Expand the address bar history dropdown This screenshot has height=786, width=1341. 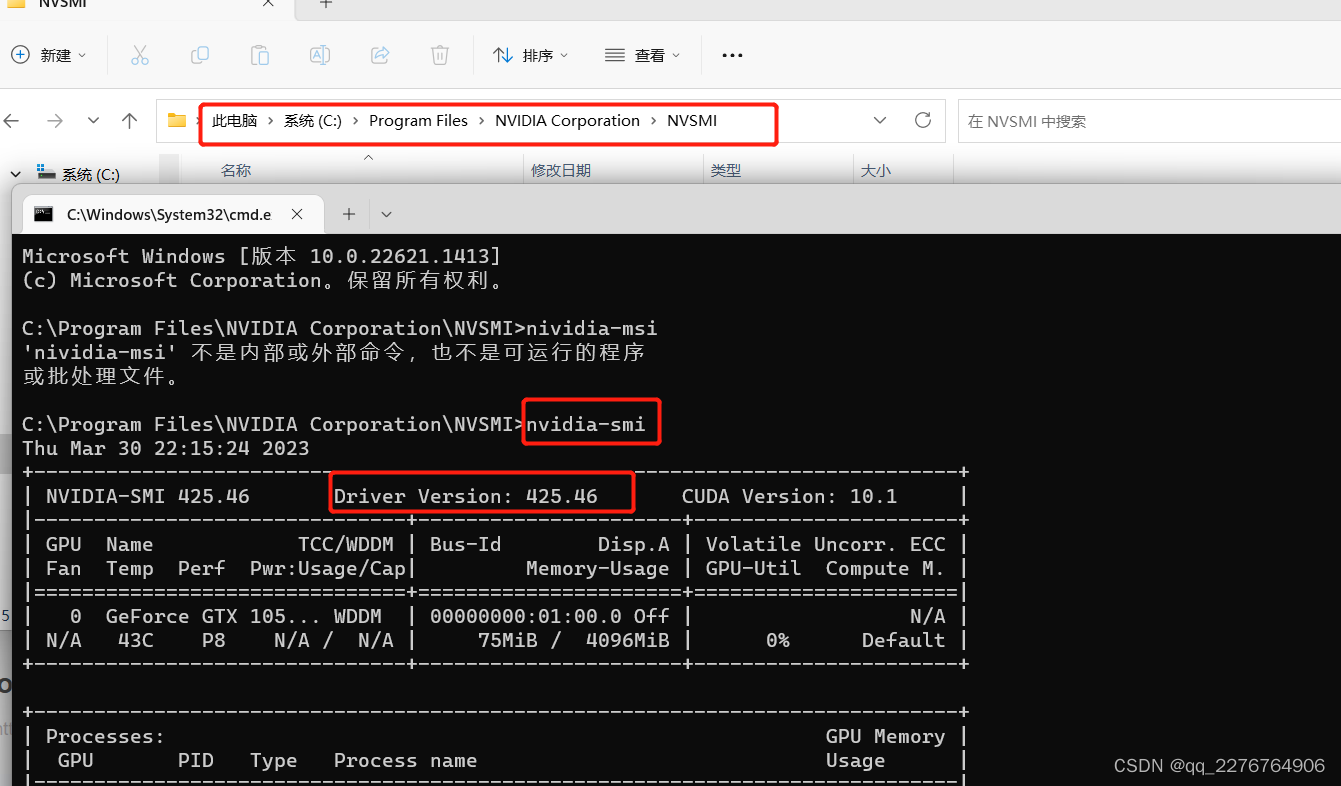[x=880, y=121]
